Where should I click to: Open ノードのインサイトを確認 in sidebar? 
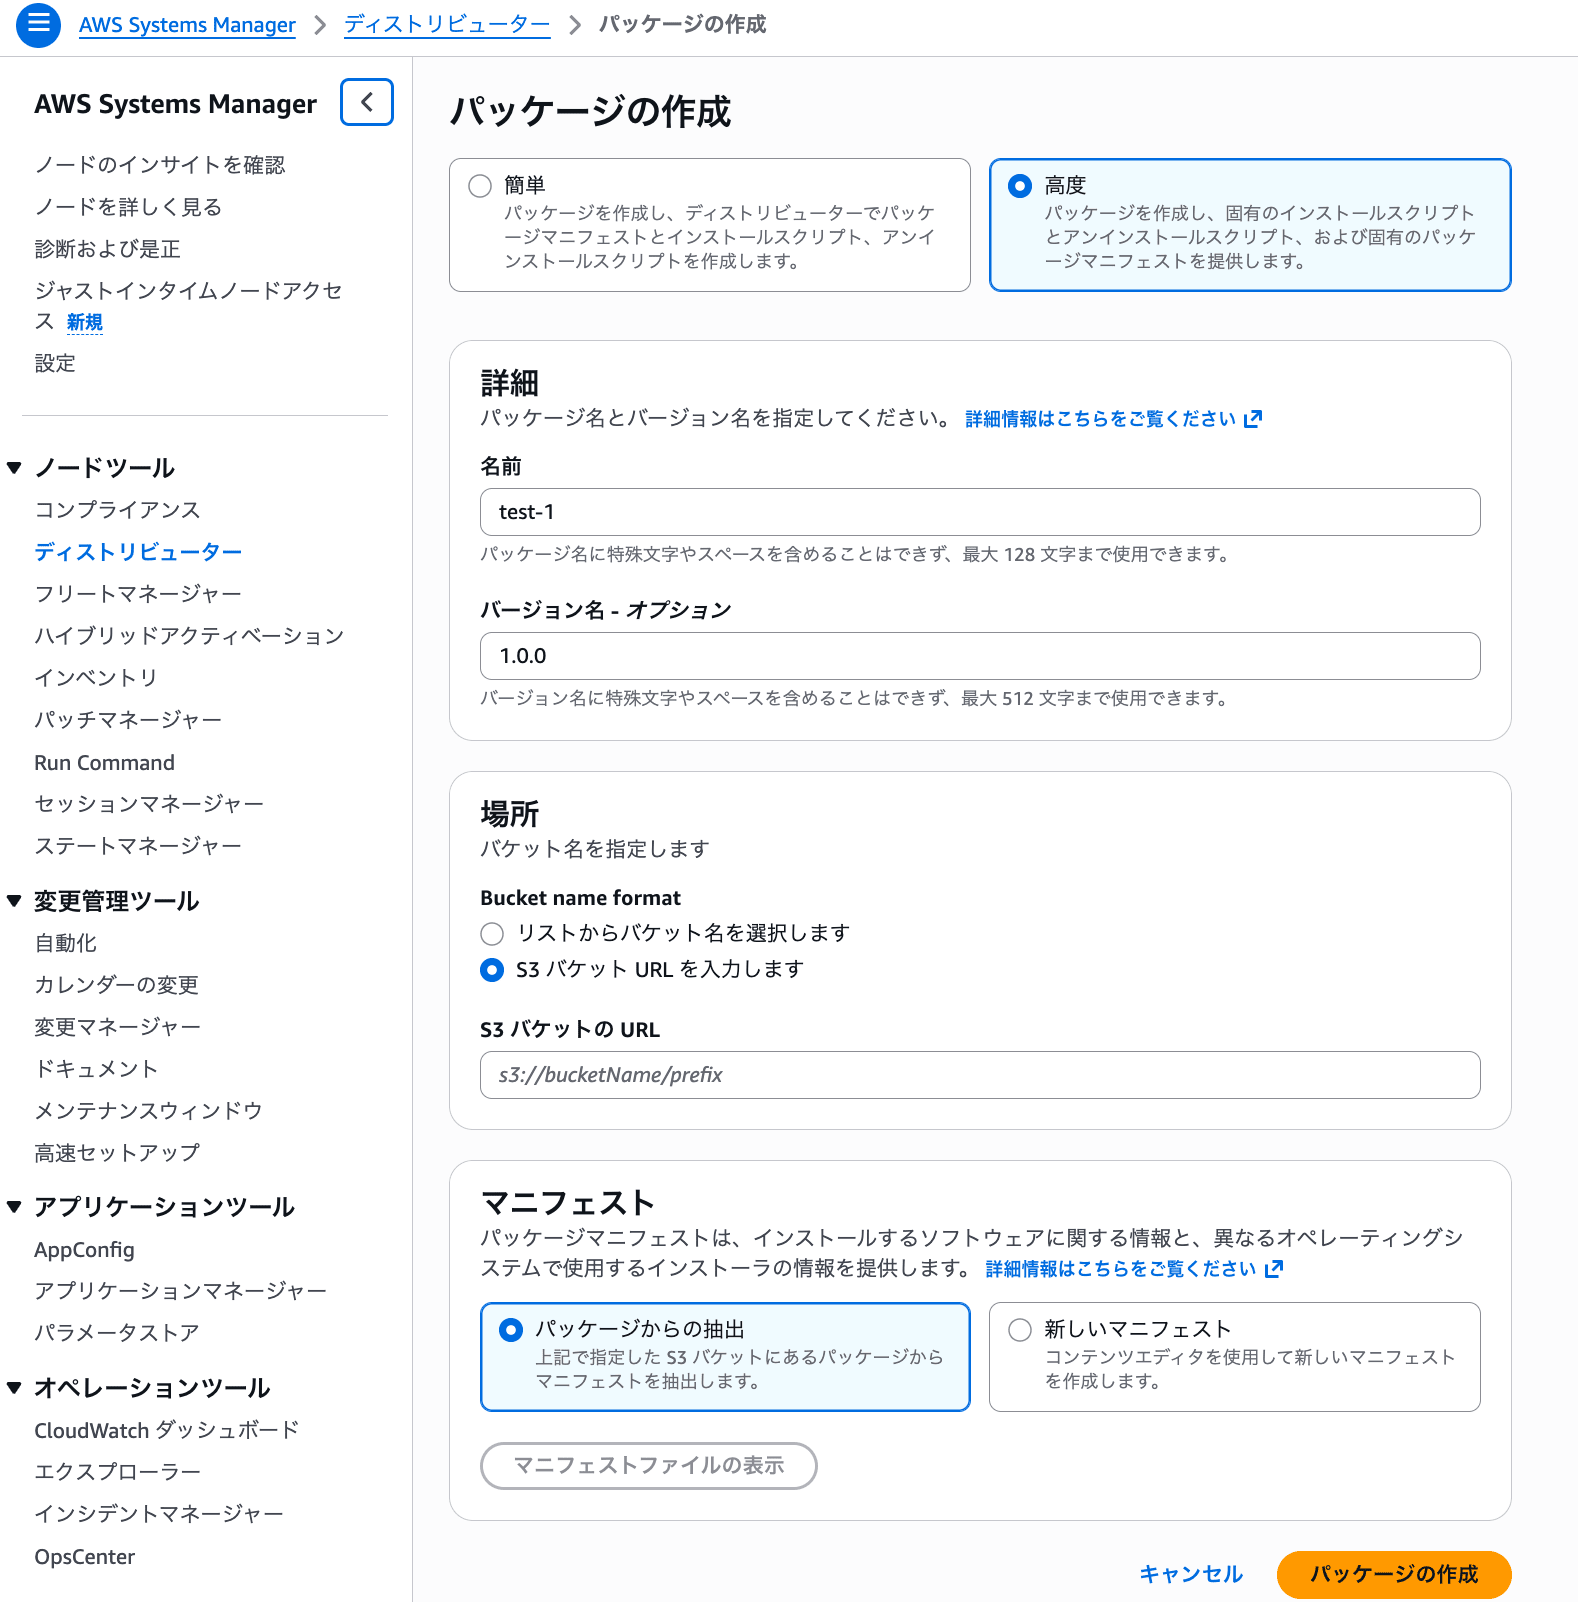(x=160, y=165)
